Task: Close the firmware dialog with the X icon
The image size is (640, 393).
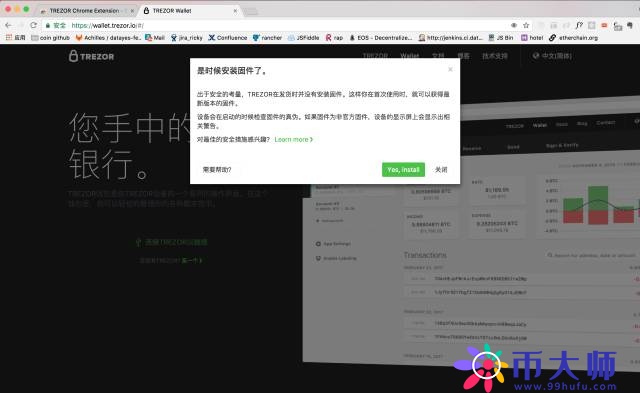Action: tap(450, 69)
